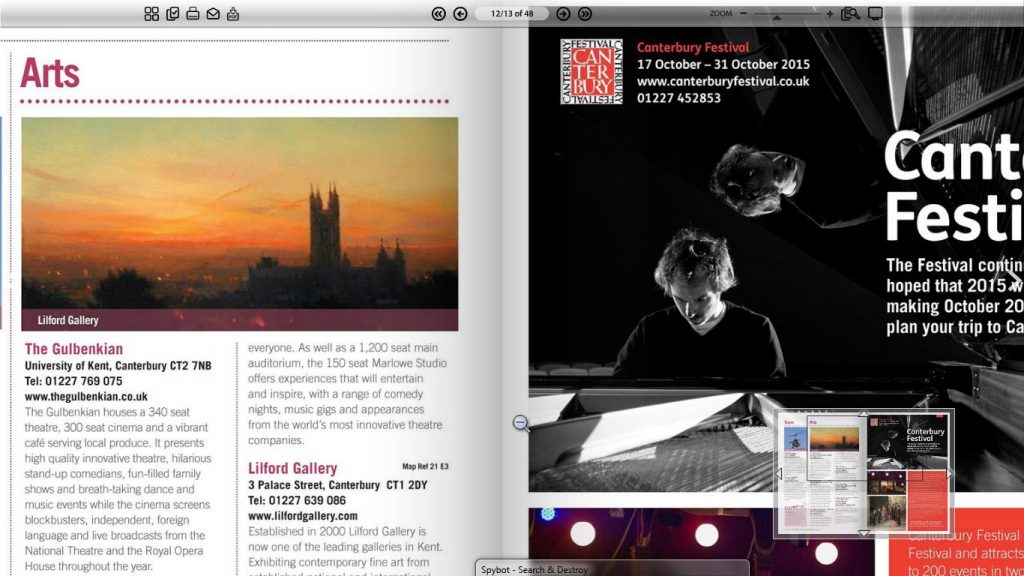Screen dimensions: 1024x576
Task: Download the publication as PDF
Action: coord(233,14)
